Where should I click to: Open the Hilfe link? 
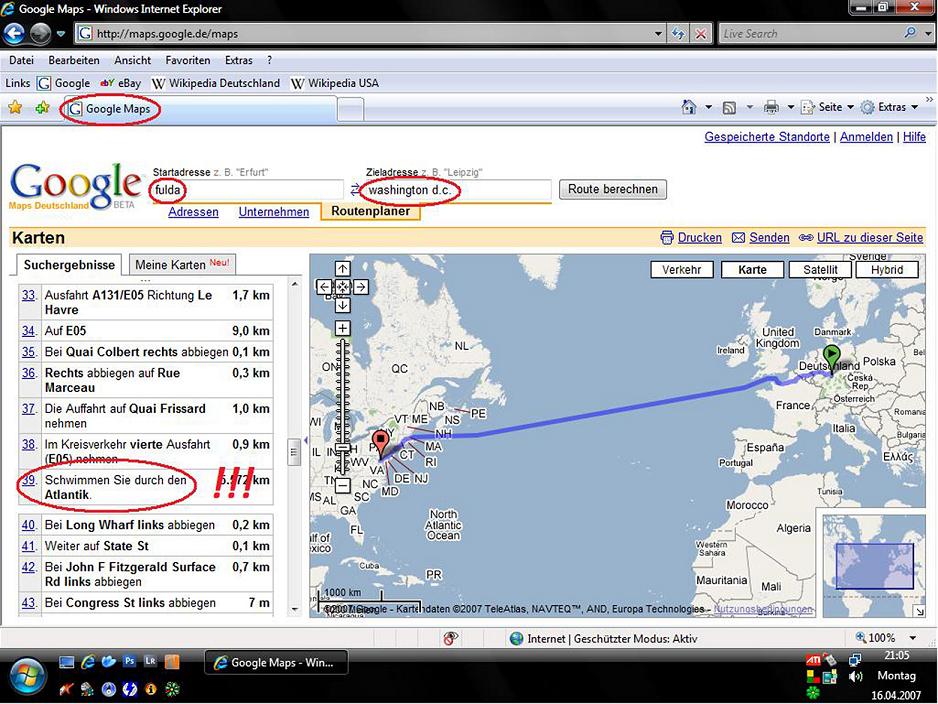pos(914,137)
